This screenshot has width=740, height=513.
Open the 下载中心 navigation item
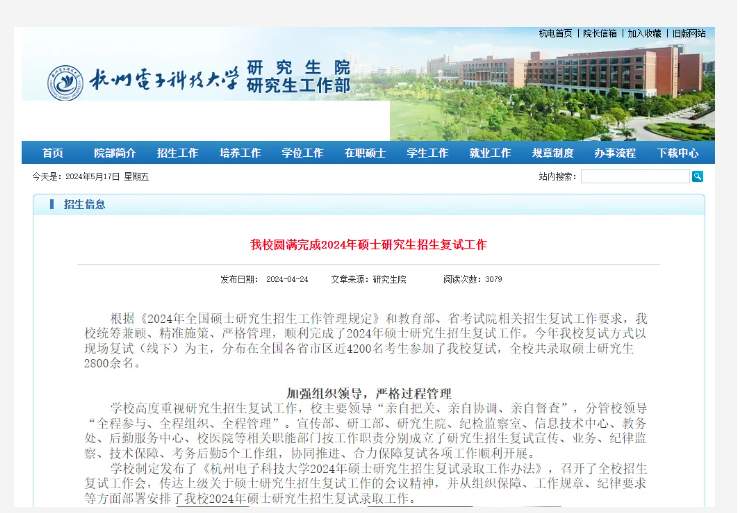pos(678,153)
